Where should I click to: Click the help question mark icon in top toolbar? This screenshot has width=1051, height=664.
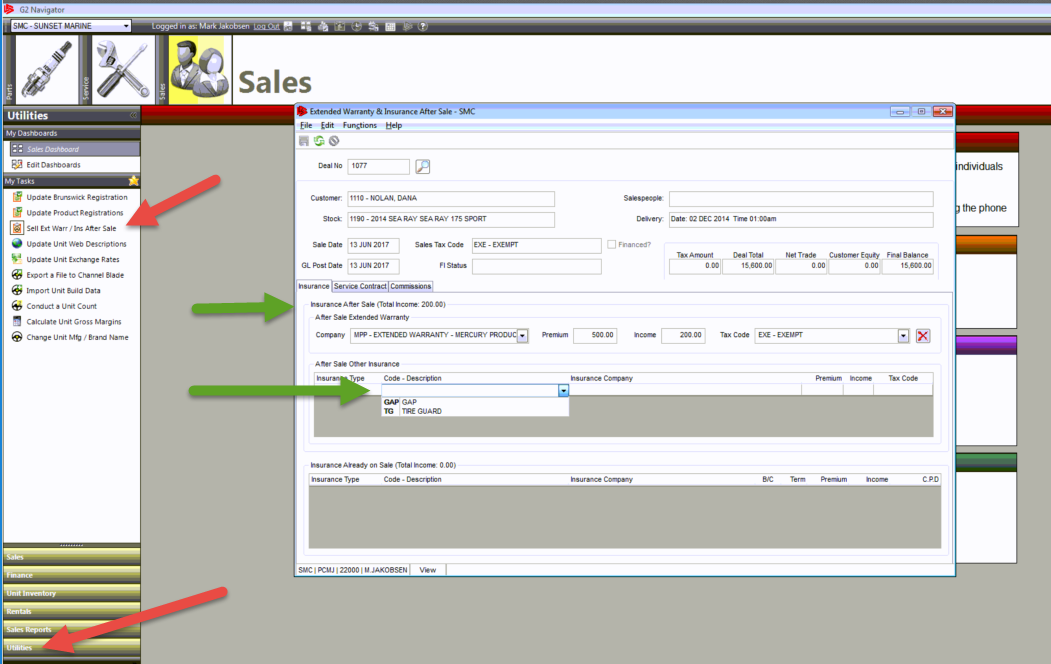point(423,26)
